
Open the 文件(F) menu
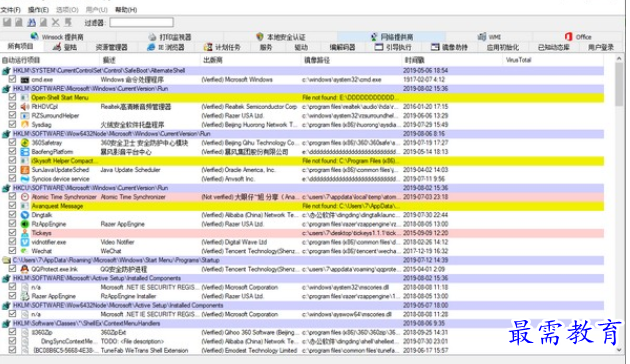pos(10,10)
